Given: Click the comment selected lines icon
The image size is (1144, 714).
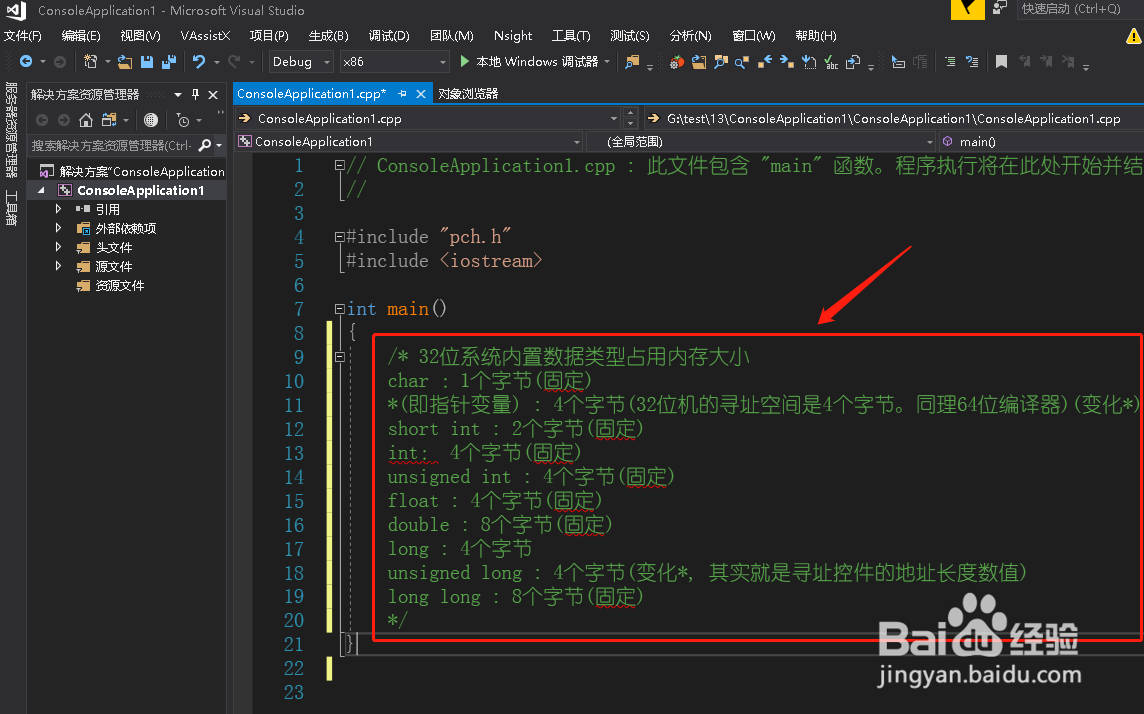Looking at the screenshot, I should tap(950, 62).
